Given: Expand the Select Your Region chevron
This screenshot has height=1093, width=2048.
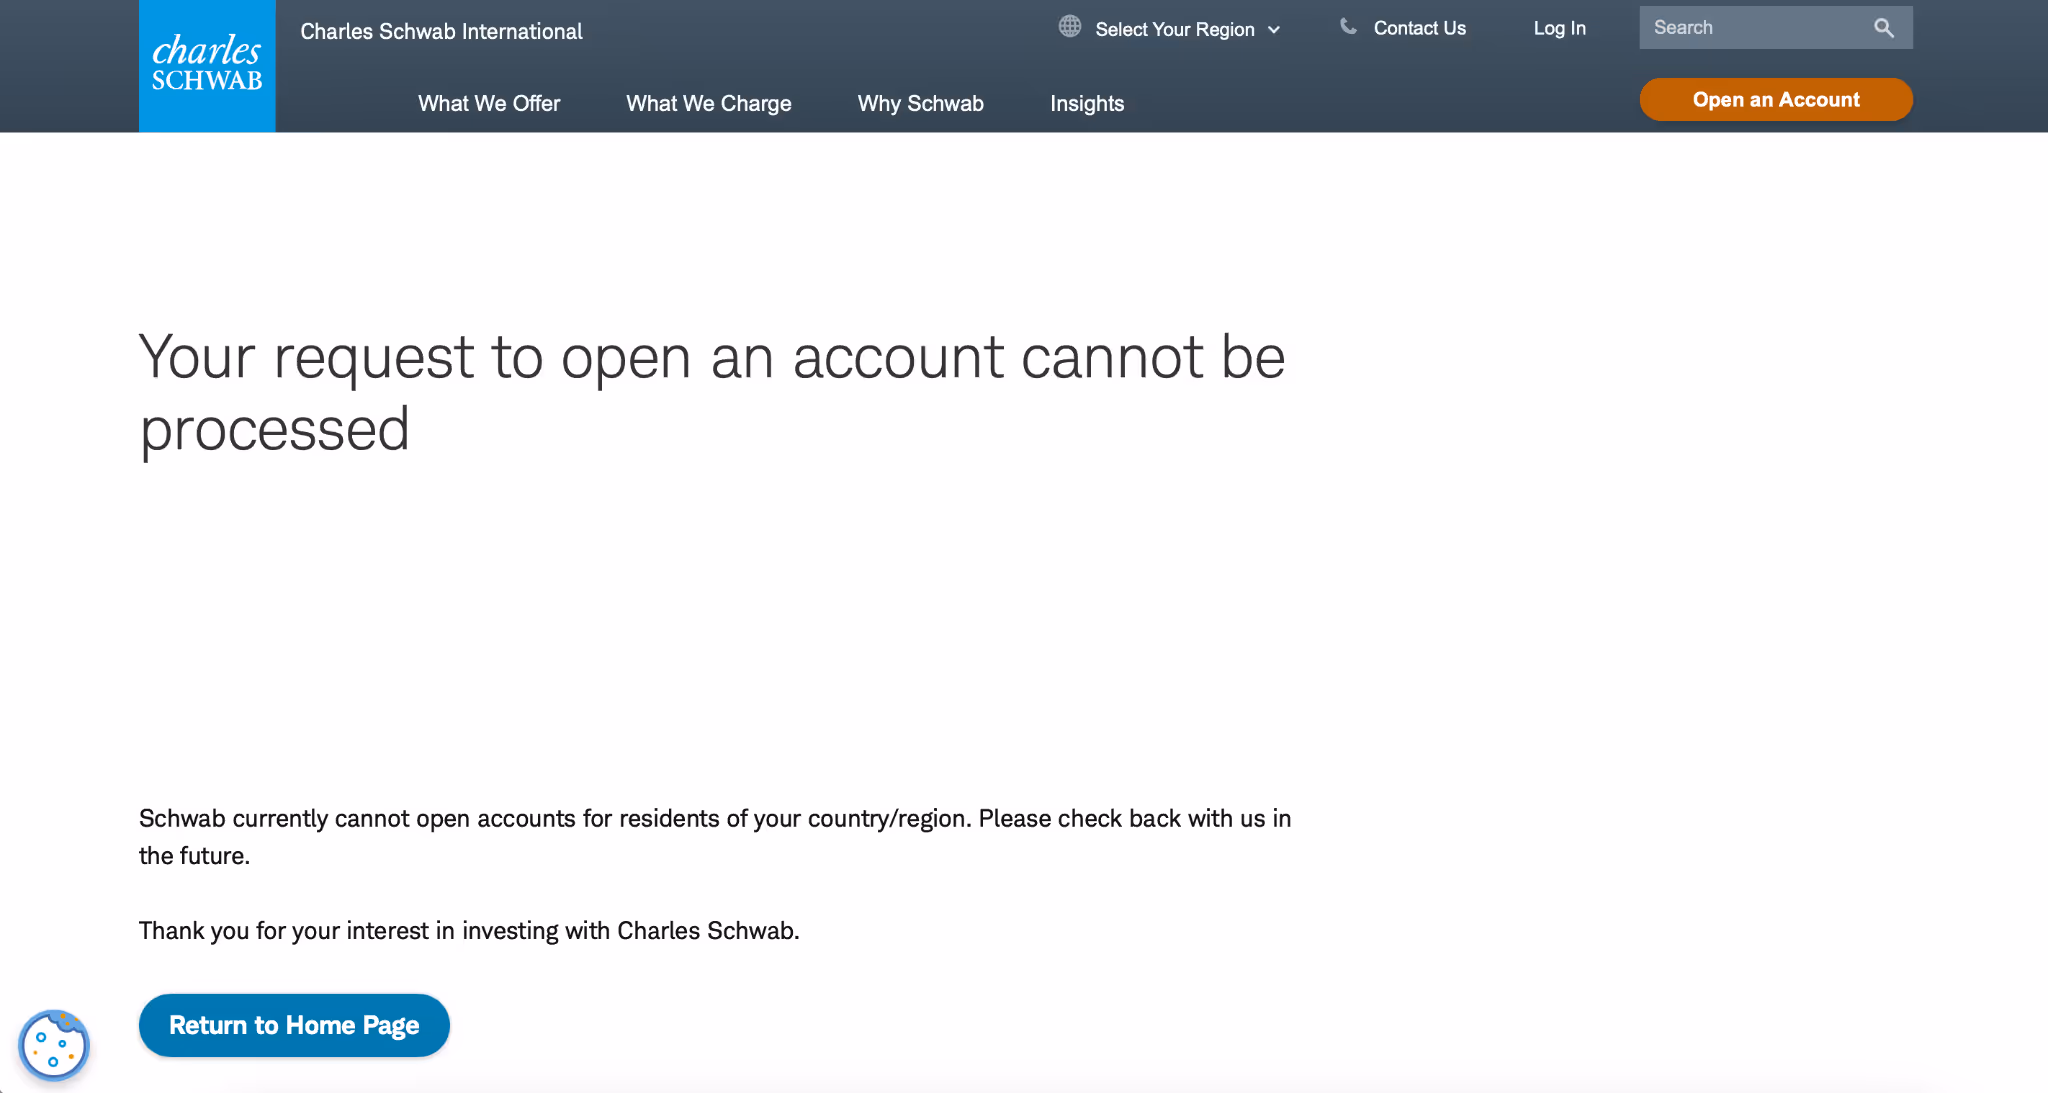Looking at the screenshot, I should (x=1274, y=30).
